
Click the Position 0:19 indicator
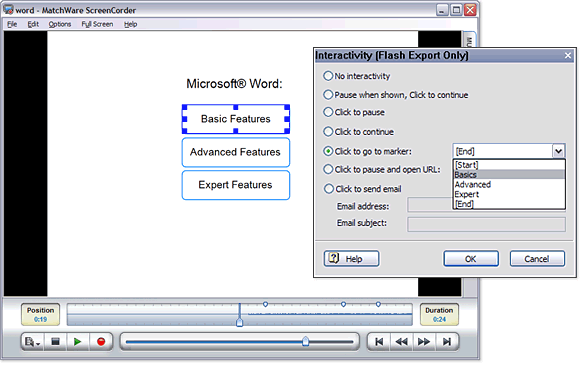(40, 315)
